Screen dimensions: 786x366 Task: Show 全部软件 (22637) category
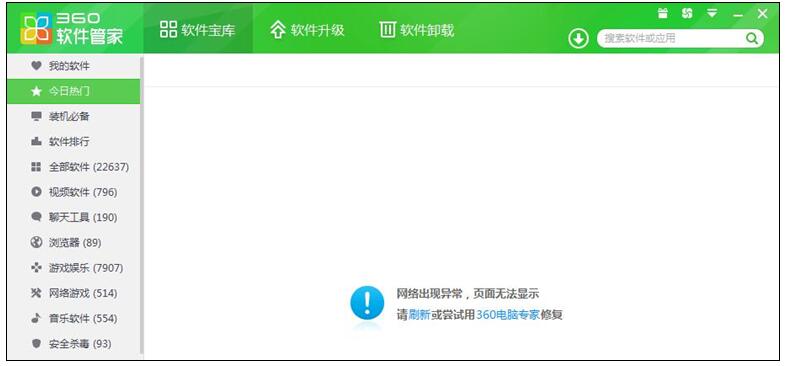coord(74,167)
